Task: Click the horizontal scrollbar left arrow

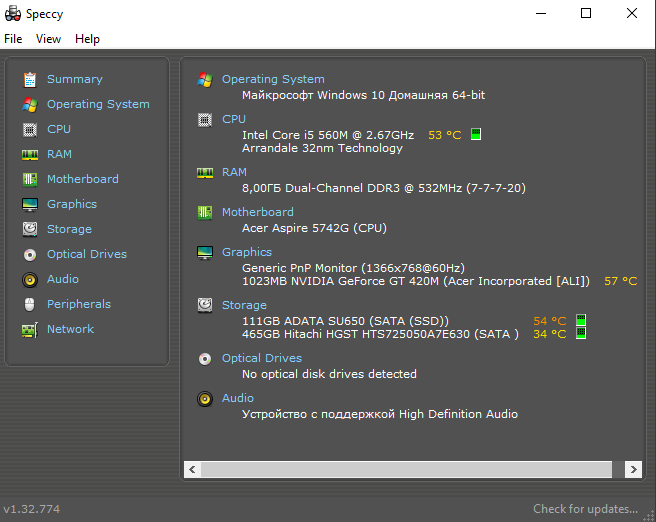Action: pyautogui.click(x=192, y=469)
